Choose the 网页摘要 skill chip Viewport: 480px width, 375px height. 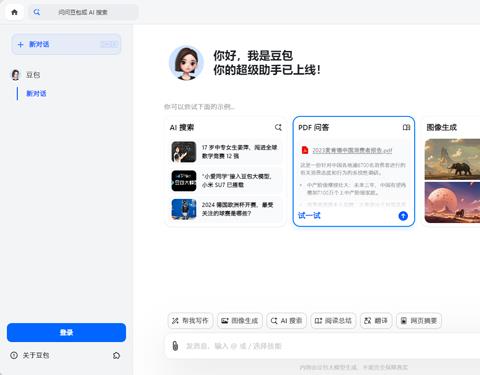419,321
